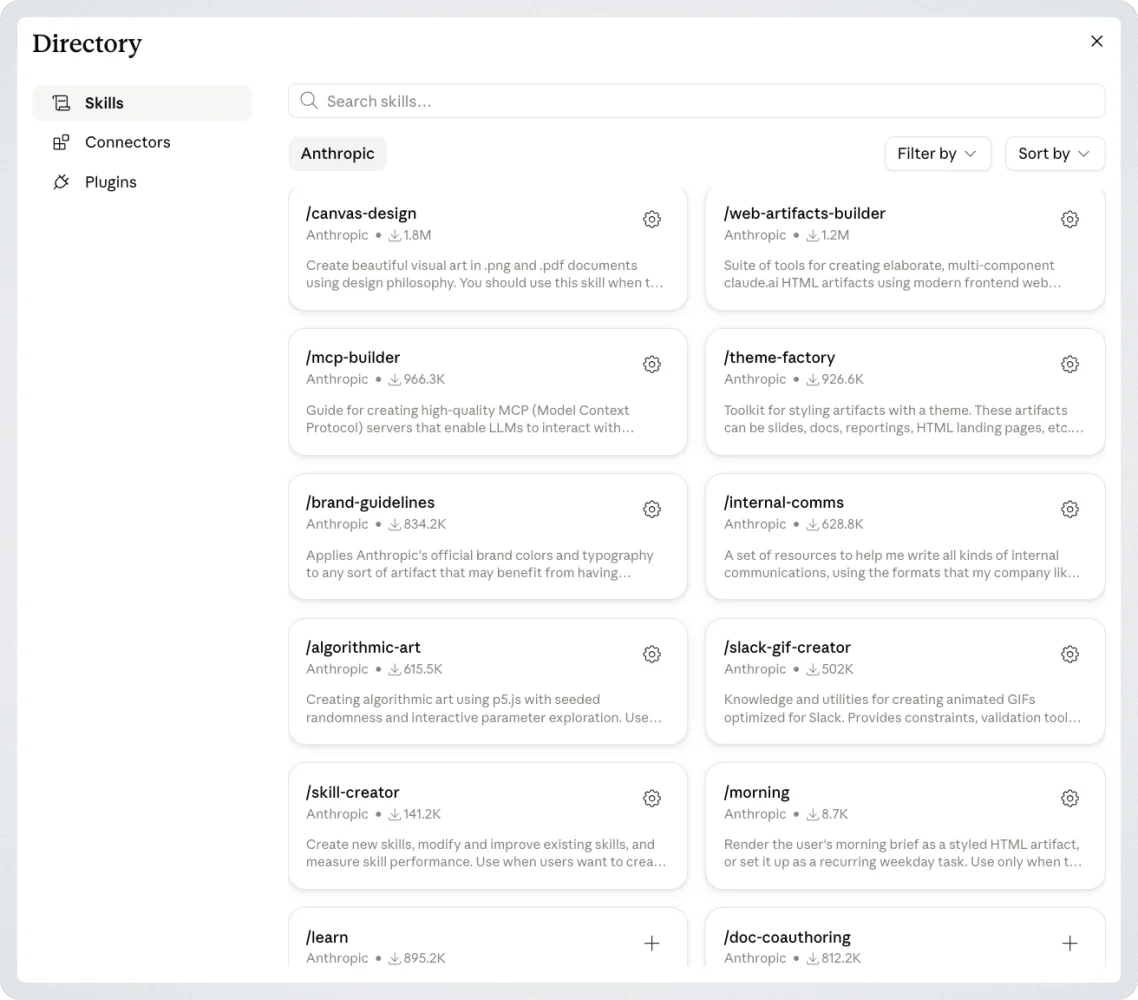
Task: Open the /canvas-design skill title
Action: 361,213
